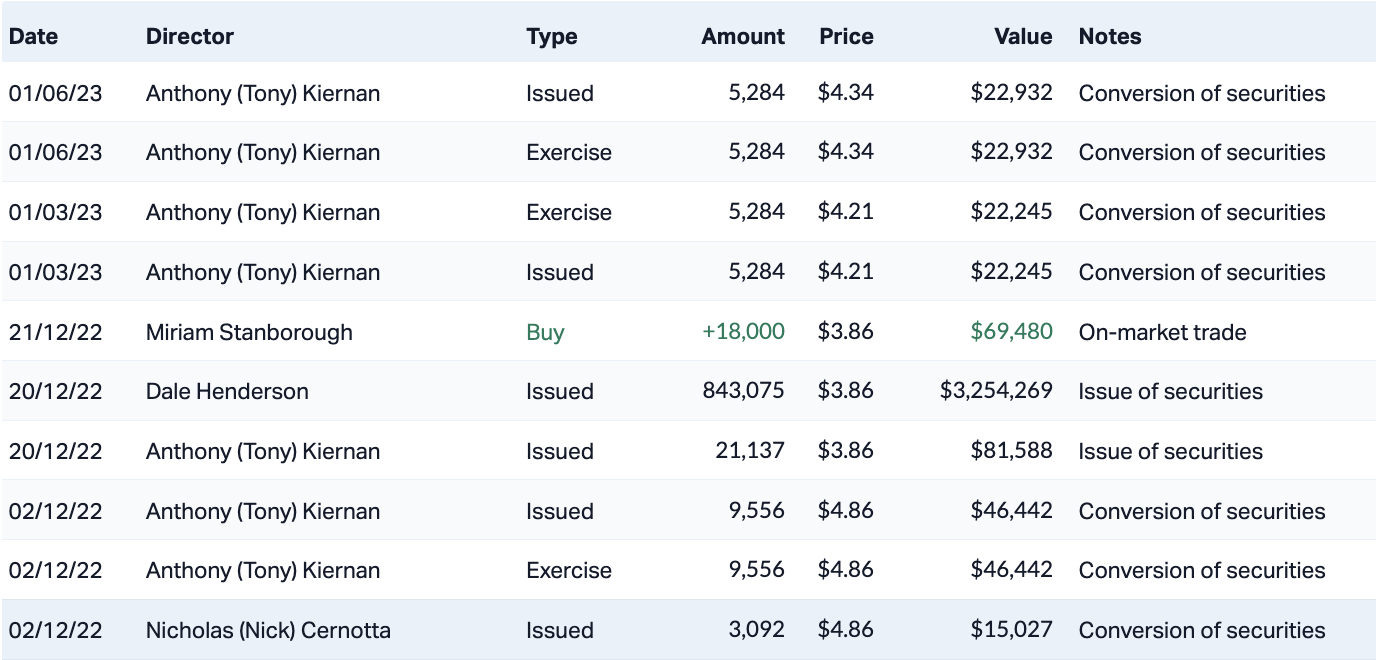Image resolution: width=1376 pixels, height=660 pixels.
Task: Open director Miriam Stanborough's name
Action: [x=249, y=332]
